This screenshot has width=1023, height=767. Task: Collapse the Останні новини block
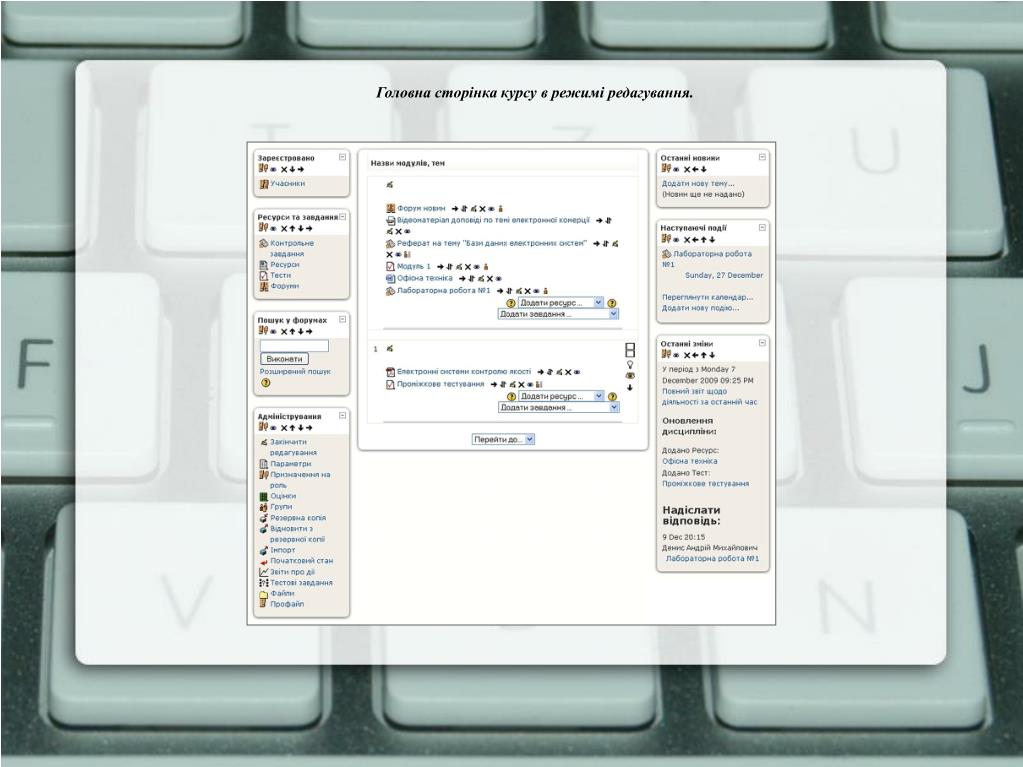click(x=762, y=157)
